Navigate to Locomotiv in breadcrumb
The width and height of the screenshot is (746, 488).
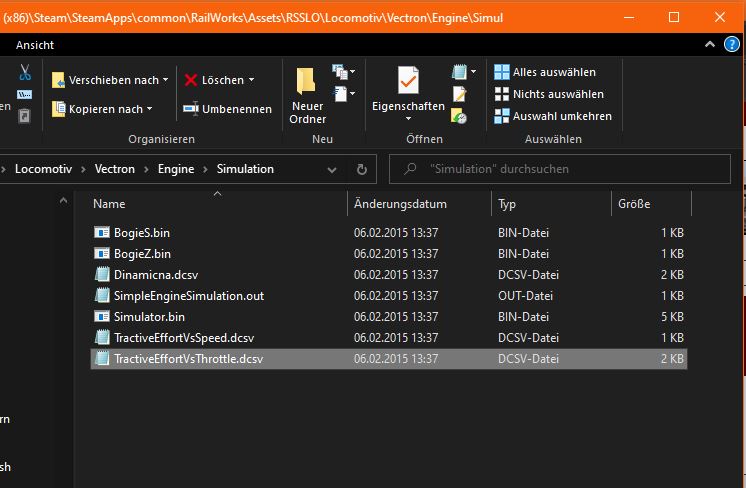43,169
